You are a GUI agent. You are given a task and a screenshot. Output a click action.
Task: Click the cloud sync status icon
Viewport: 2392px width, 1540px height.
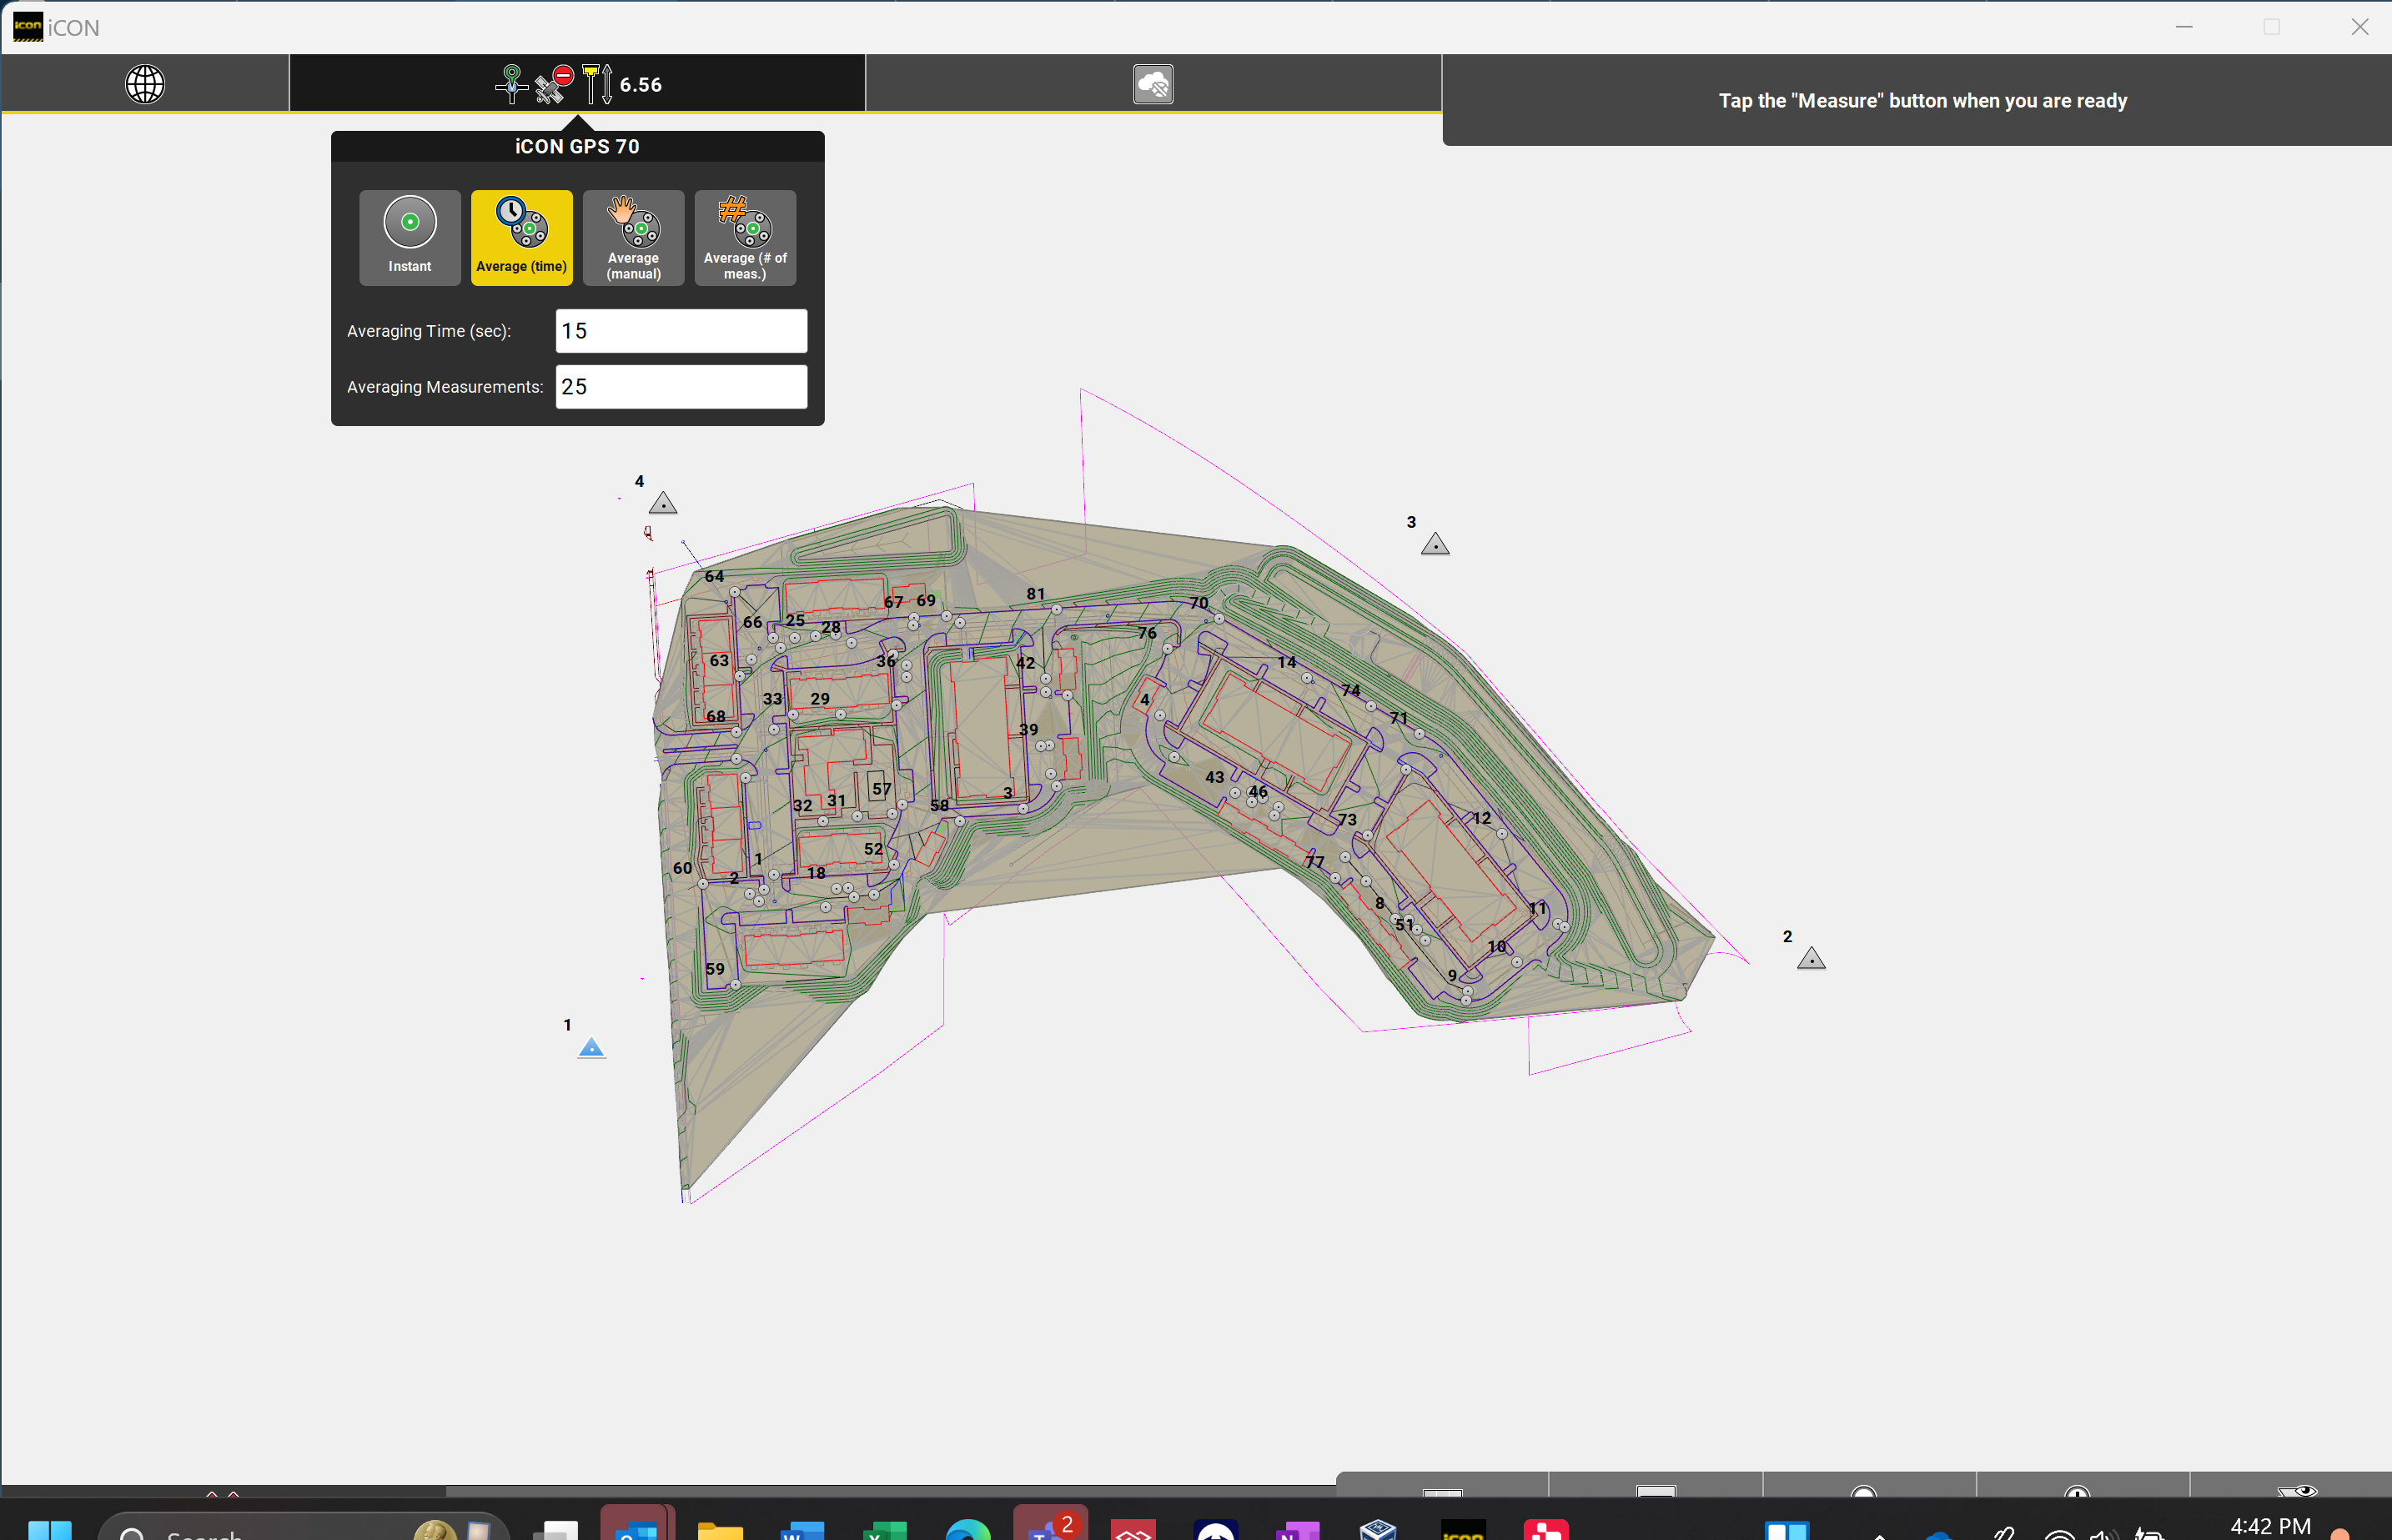click(1153, 84)
